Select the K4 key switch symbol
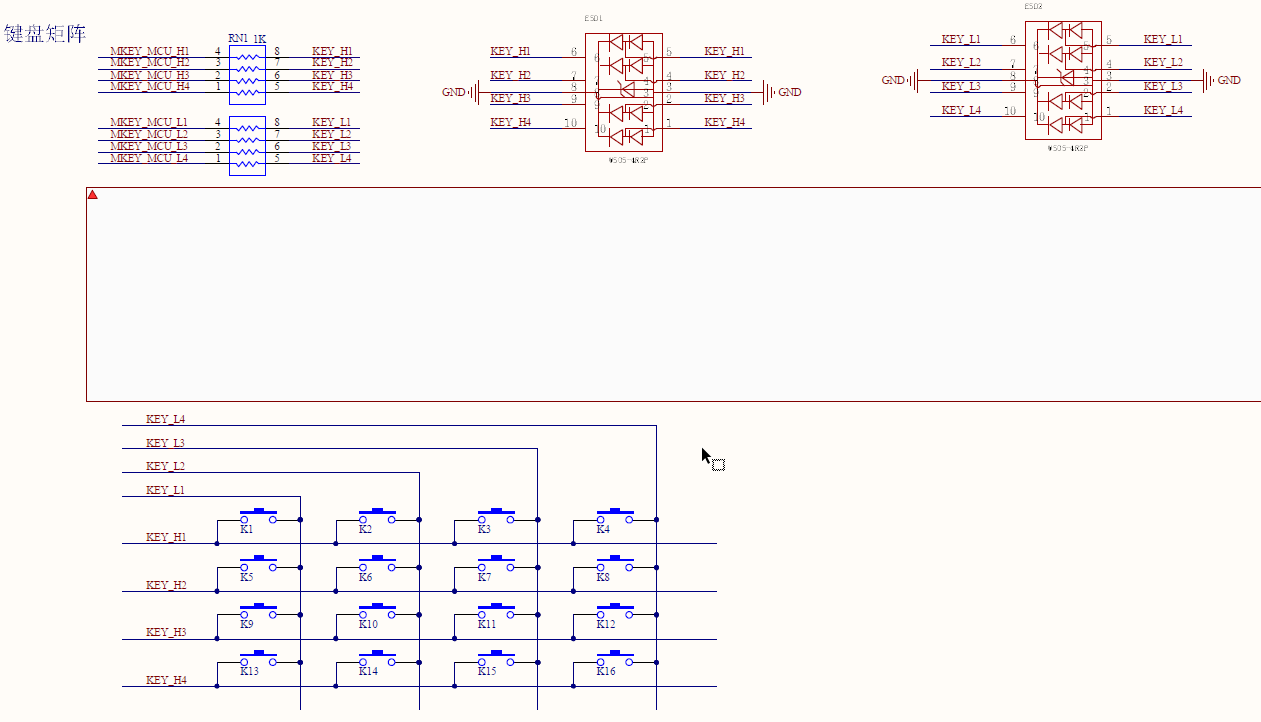Screen dimensions: 1261x722 (x=615, y=517)
